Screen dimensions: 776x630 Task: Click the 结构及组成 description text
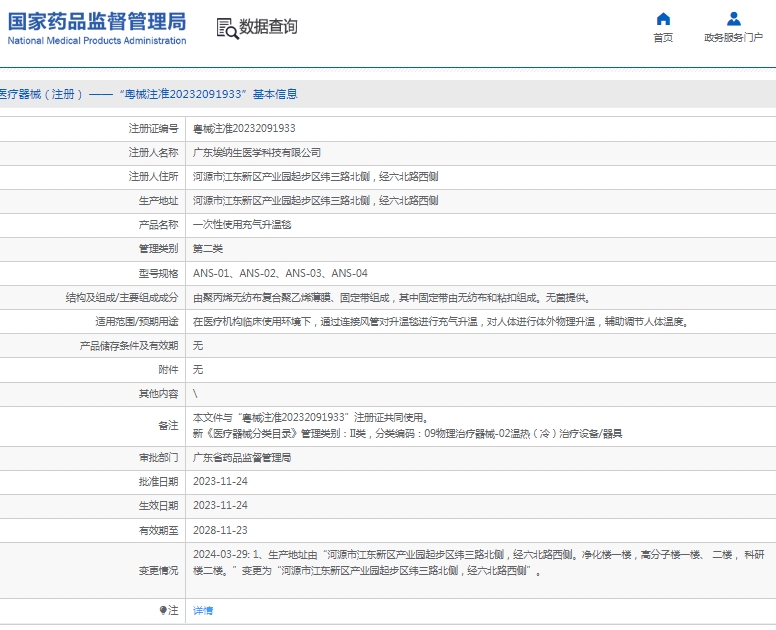(x=392, y=297)
